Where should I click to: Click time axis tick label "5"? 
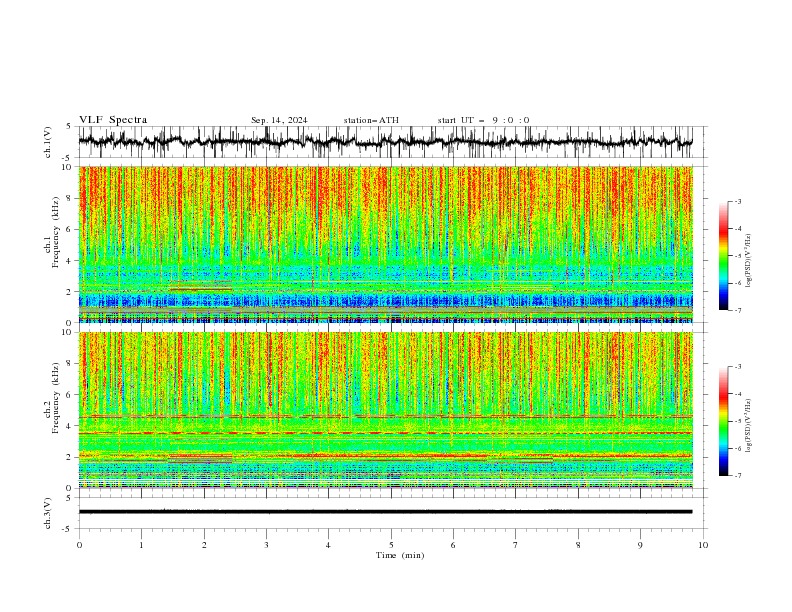(x=391, y=545)
